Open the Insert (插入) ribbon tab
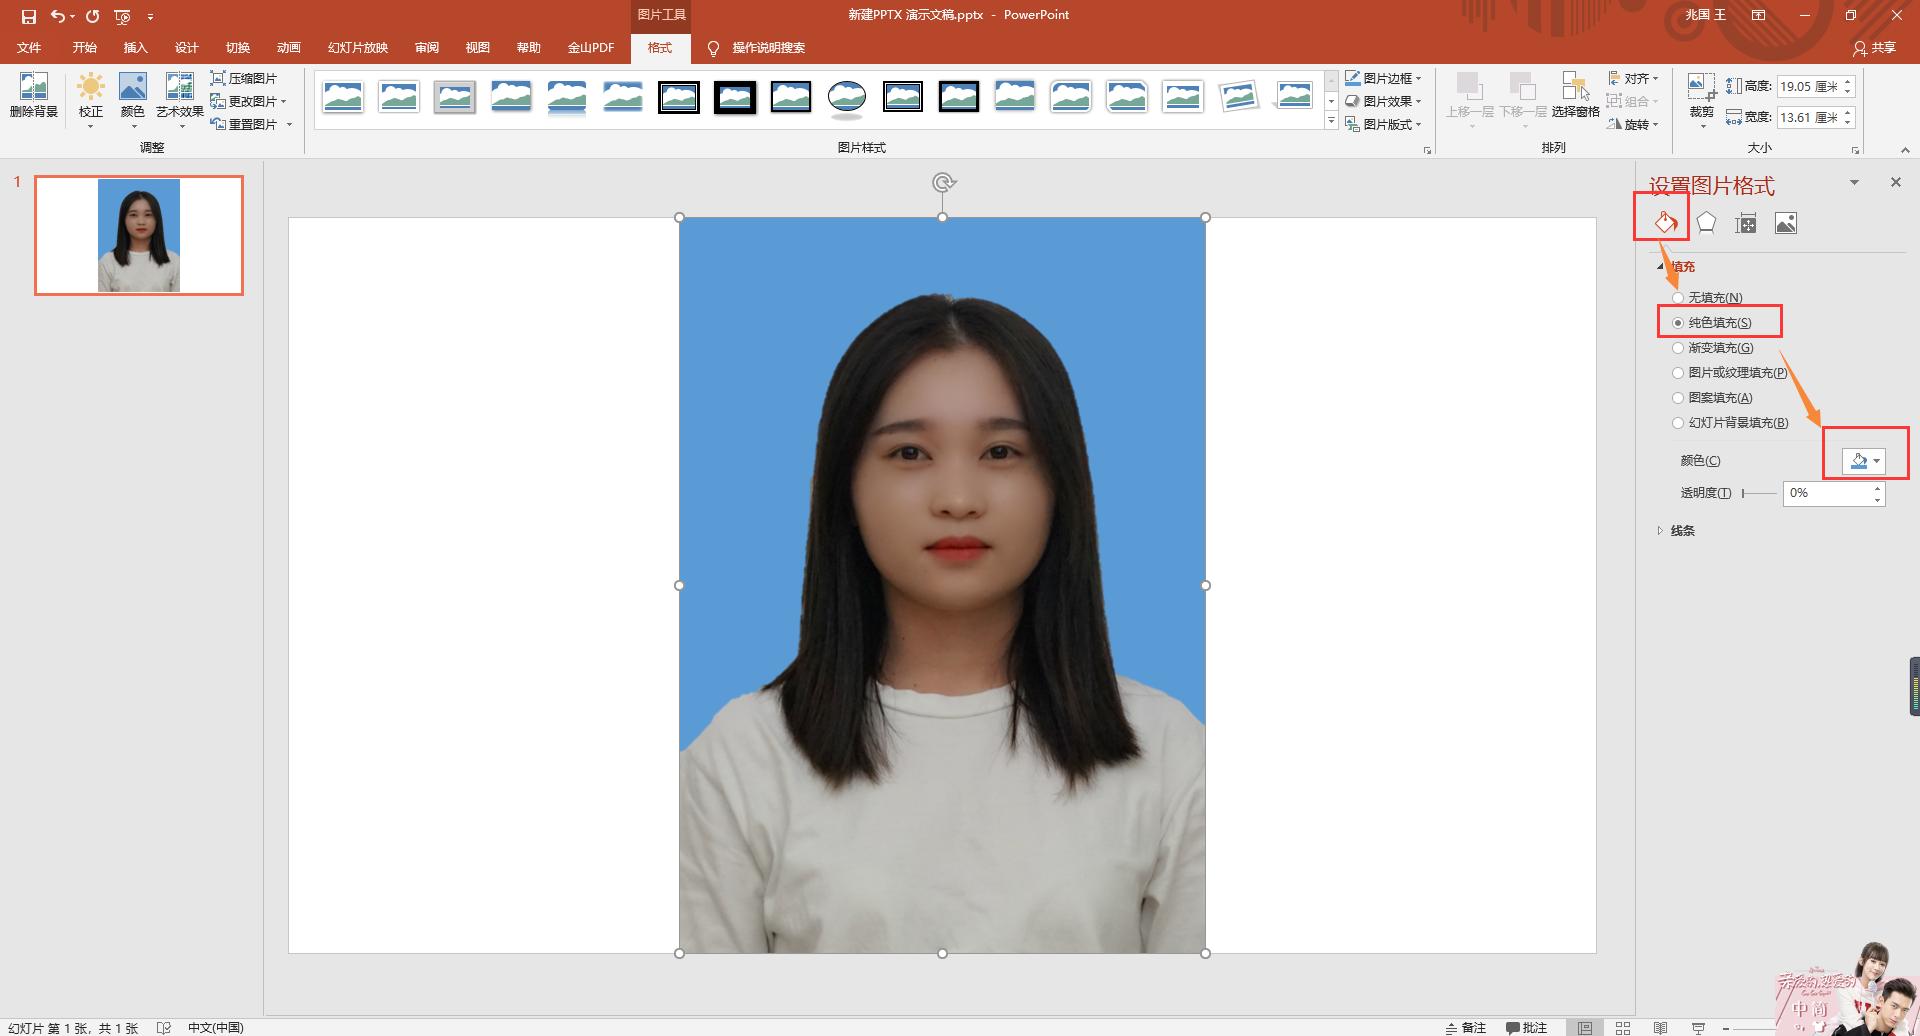The height and width of the screenshot is (1036, 1920). 135,48
